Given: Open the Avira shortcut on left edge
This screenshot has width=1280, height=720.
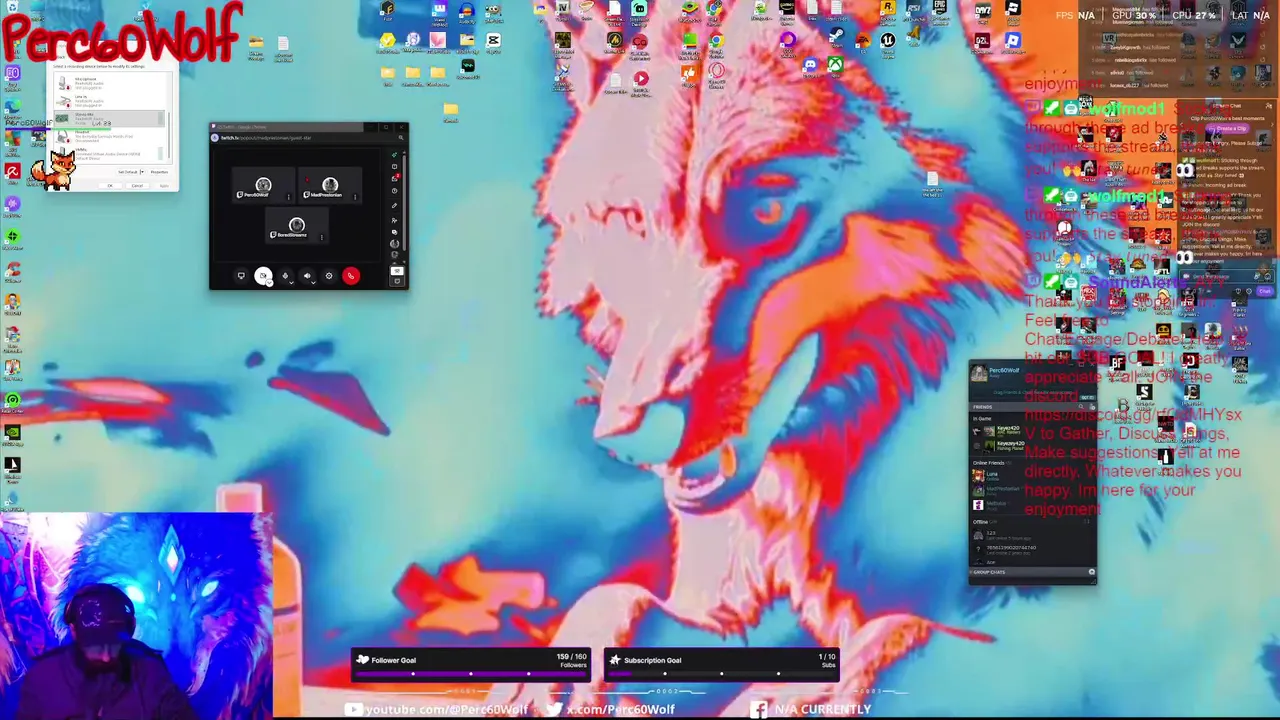Looking at the screenshot, I should point(12,174).
